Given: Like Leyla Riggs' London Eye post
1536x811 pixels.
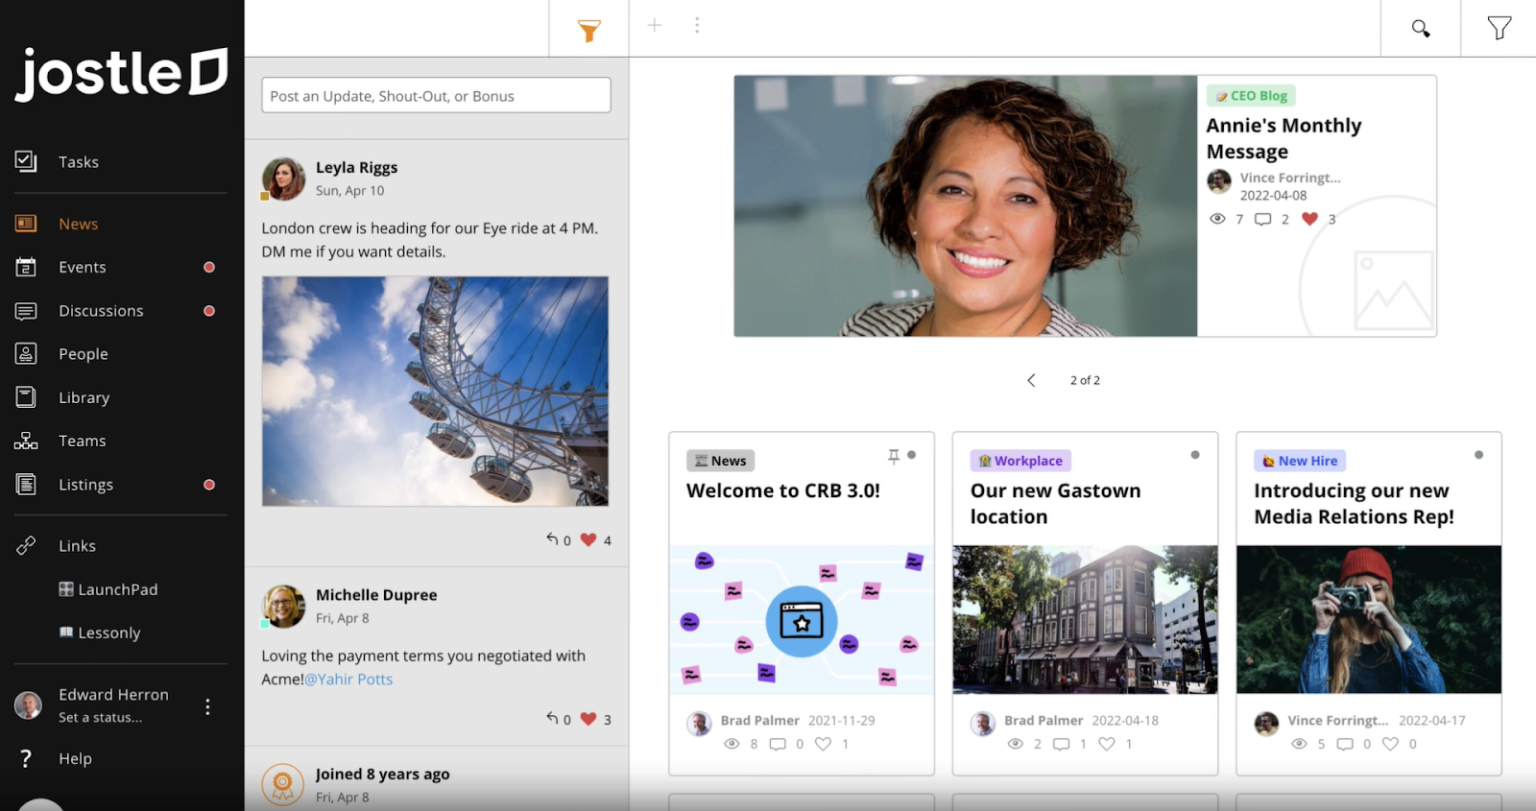Looking at the screenshot, I should pos(588,539).
